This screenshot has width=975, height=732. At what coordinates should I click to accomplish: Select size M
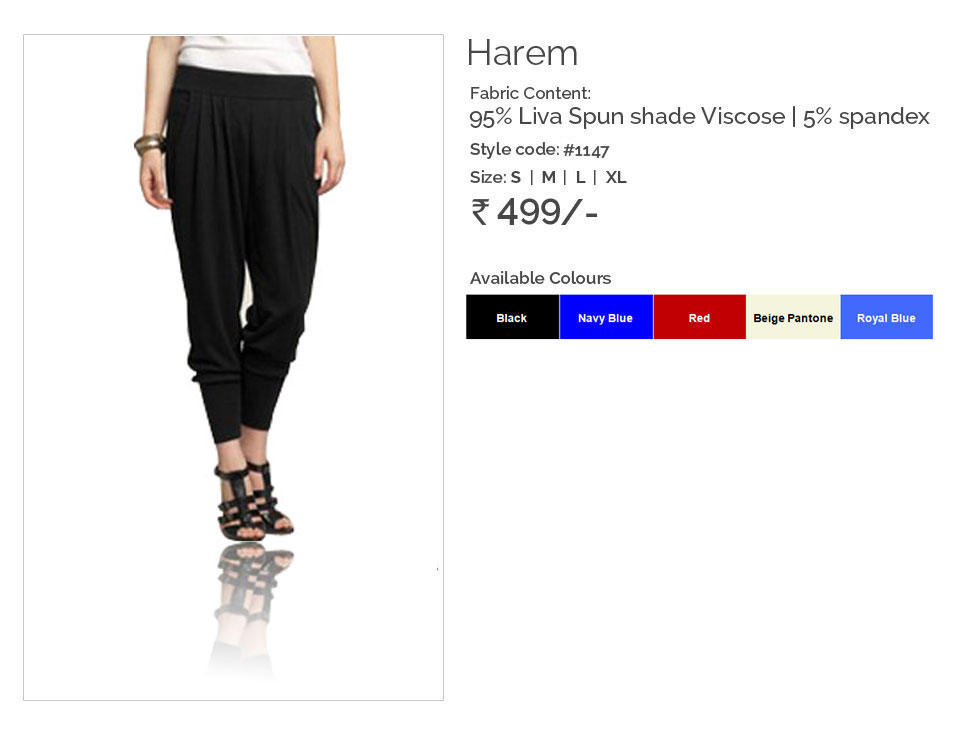pyautogui.click(x=548, y=178)
